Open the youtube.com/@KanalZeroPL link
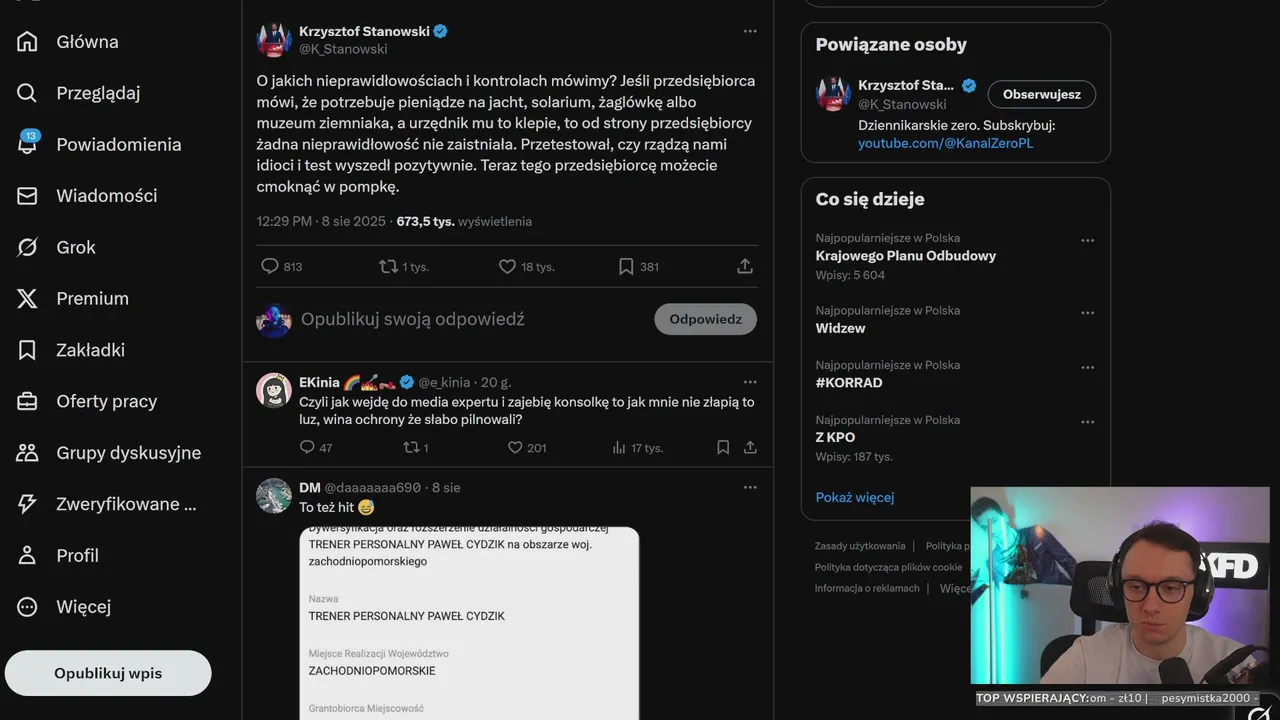This screenshot has height=720, width=1280. (x=946, y=143)
